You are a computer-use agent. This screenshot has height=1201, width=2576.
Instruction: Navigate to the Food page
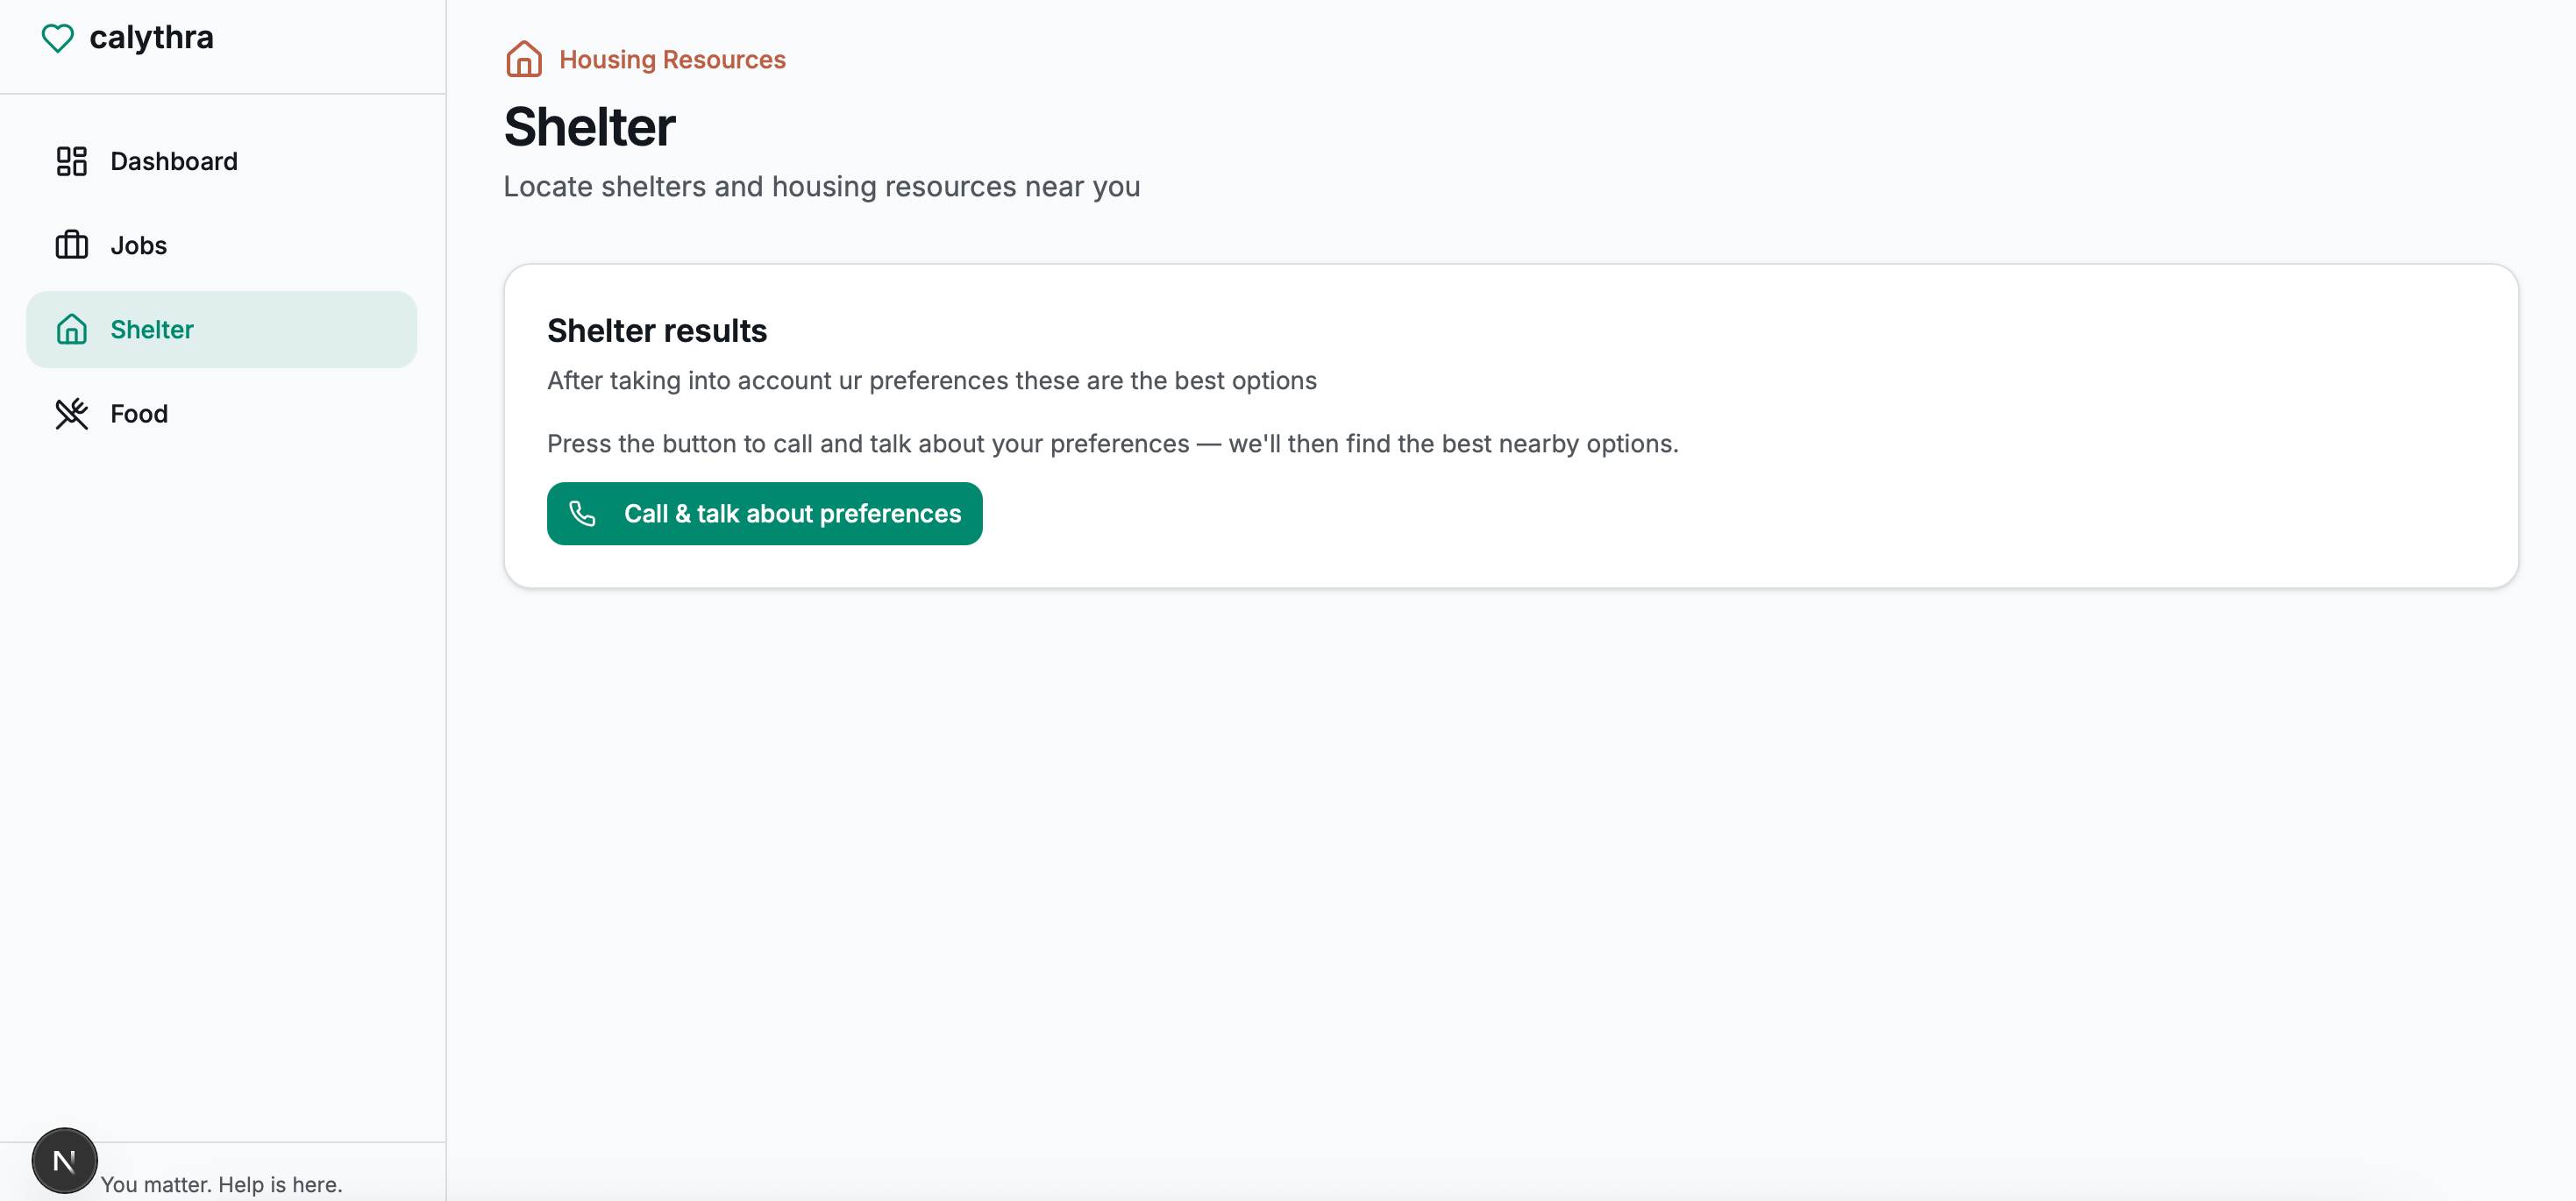point(138,413)
